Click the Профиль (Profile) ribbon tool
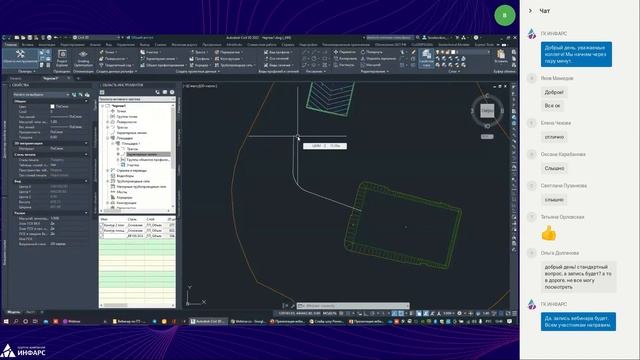640x360 pixels. (x=200, y=59)
